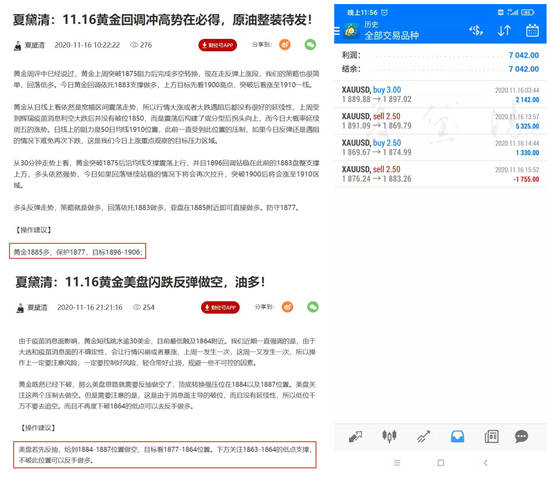Click author avatar in first article byline
Image resolution: width=550 pixels, height=479 pixels.
pyautogui.click(x=18, y=46)
